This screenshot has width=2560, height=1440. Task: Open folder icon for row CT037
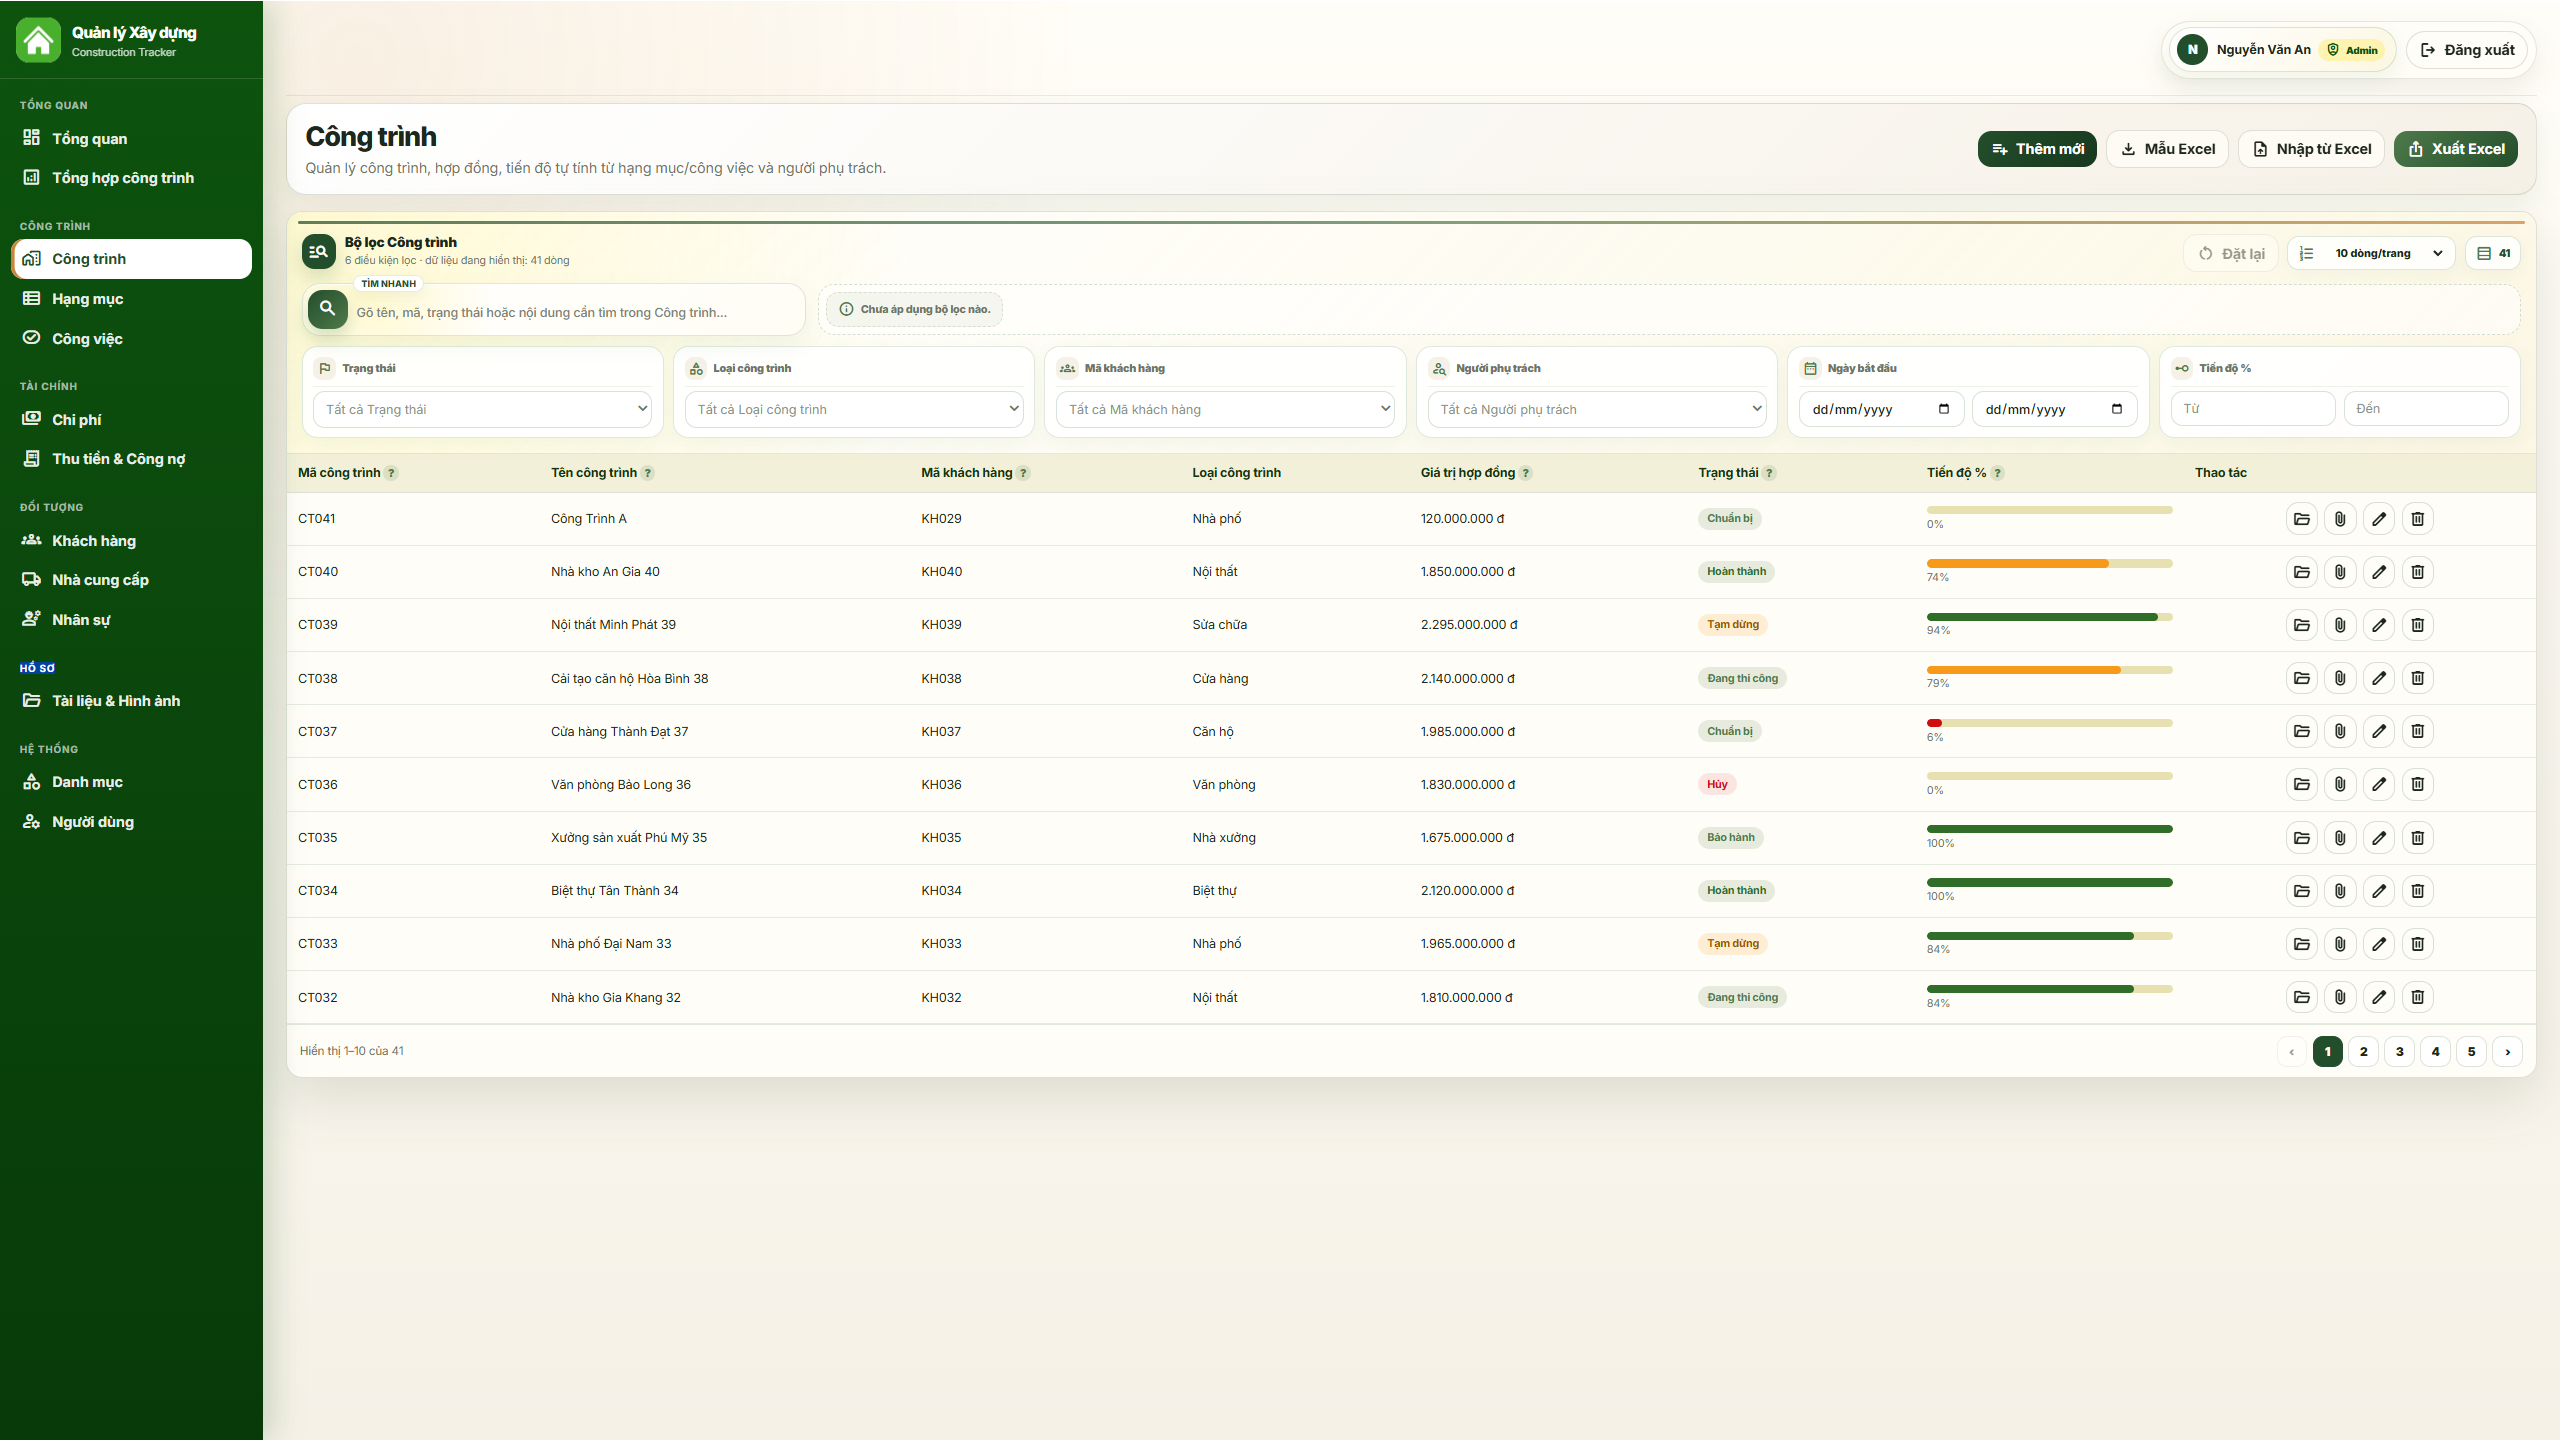pyautogui.click(x=2301, y=731)
